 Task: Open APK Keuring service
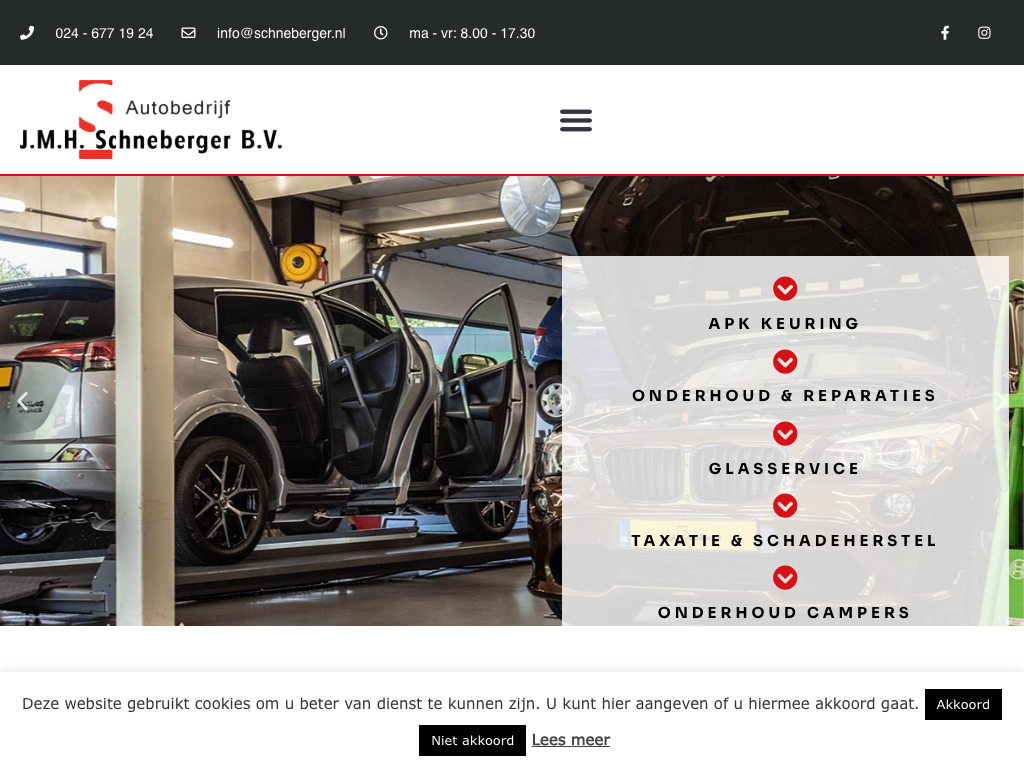click(784, 323)
